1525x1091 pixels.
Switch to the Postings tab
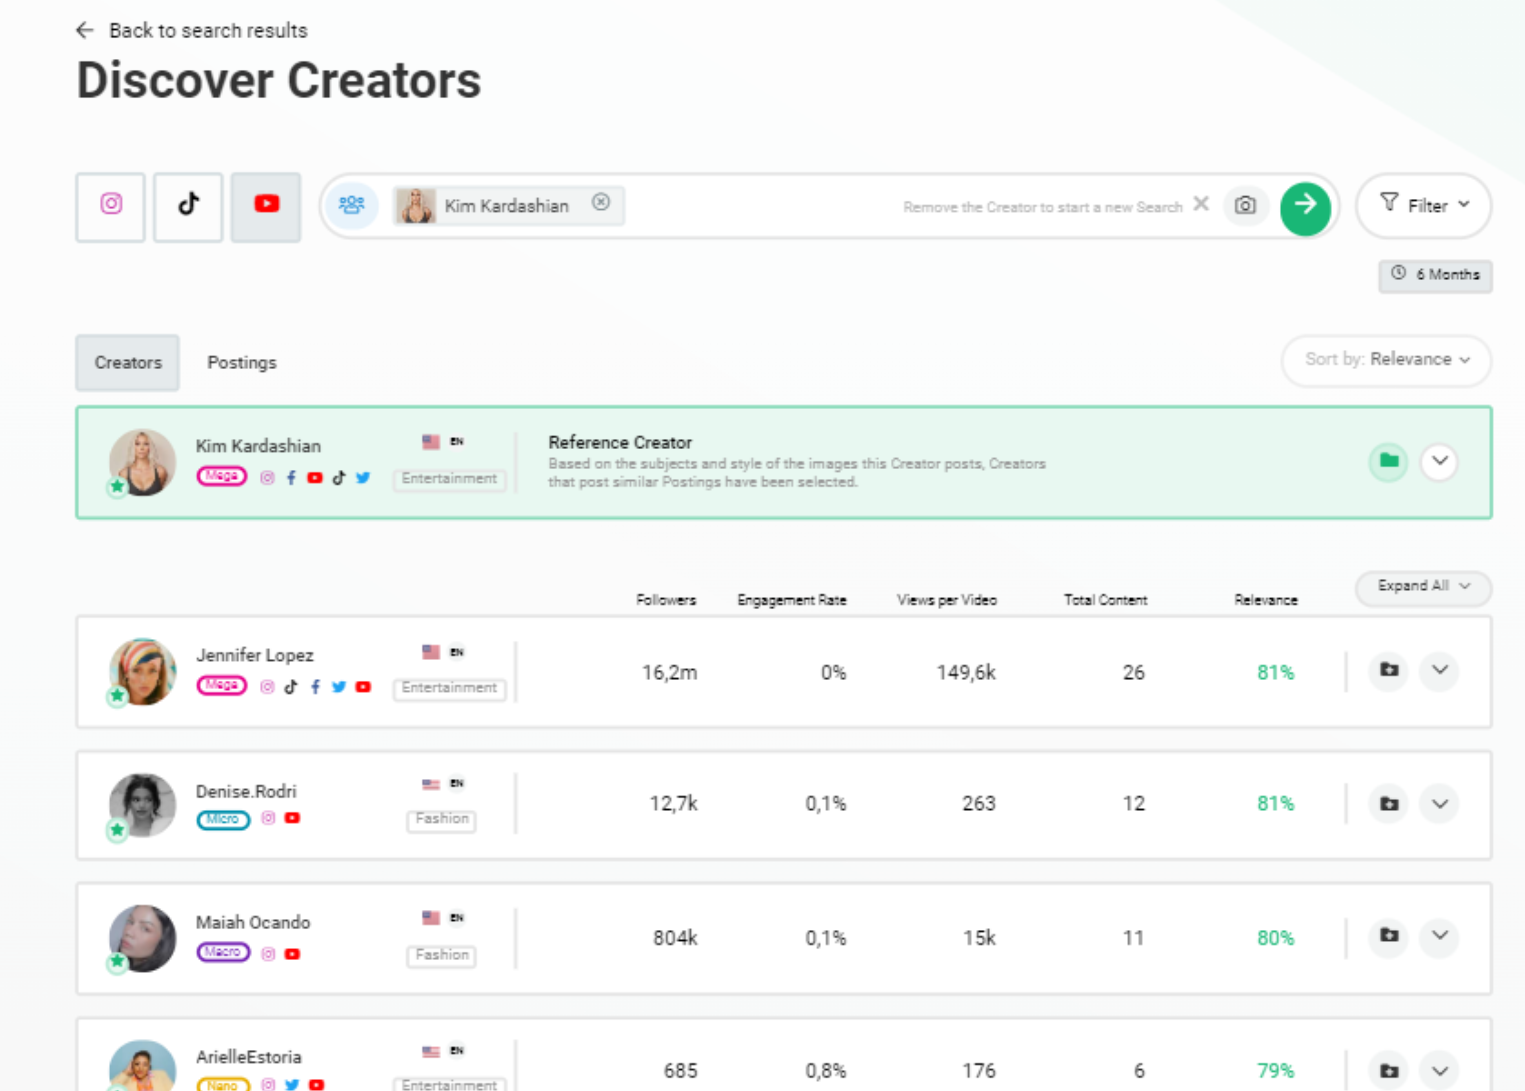[x=241, y=362]
